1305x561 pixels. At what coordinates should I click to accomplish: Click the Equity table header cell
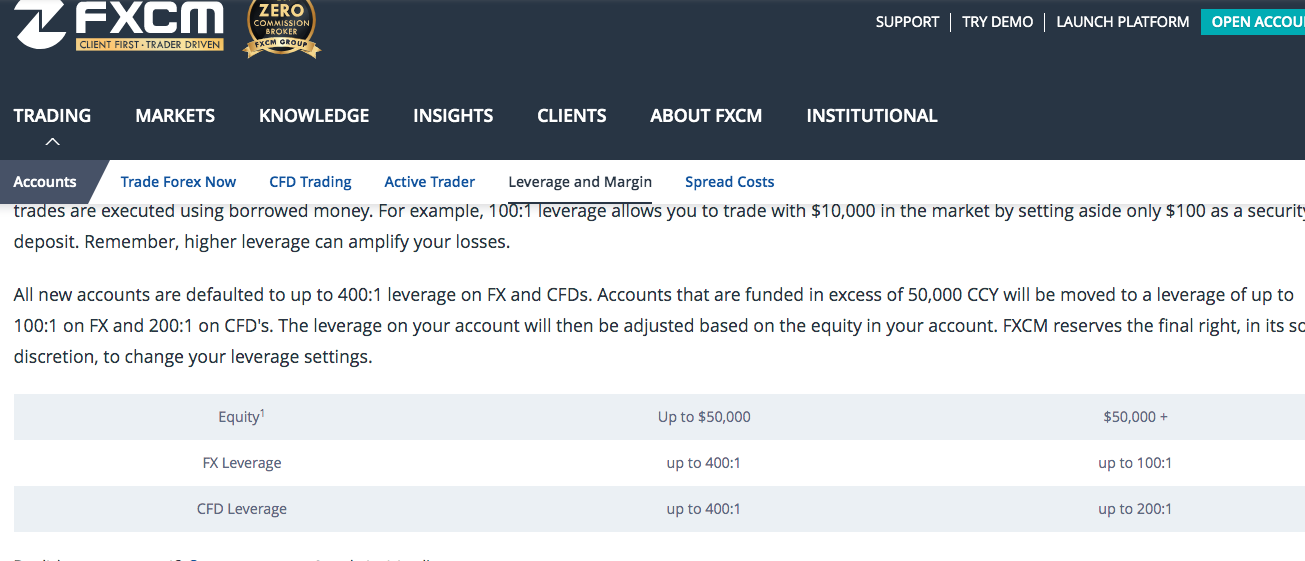(x=241, y=417)
